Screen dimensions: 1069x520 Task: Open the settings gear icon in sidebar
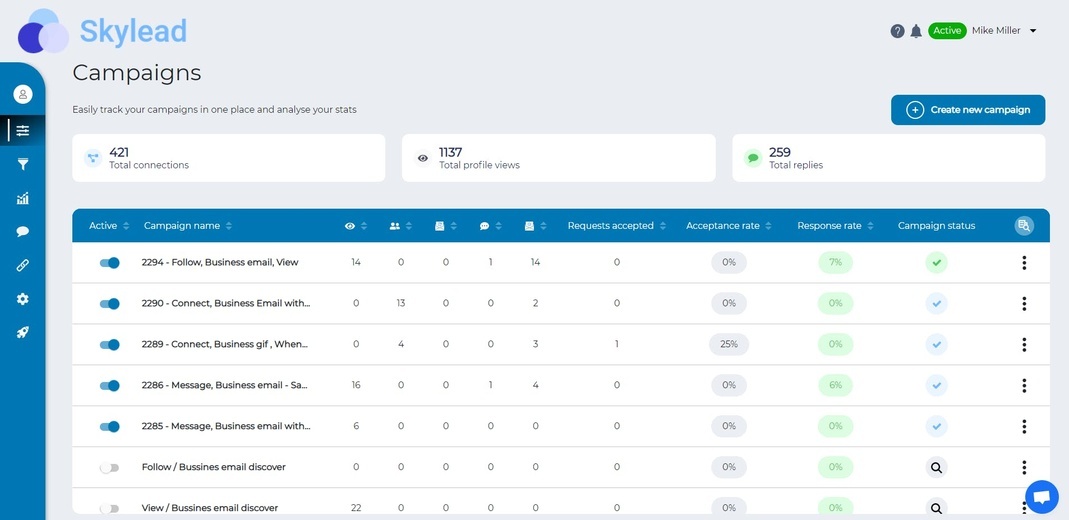point(22,299)
